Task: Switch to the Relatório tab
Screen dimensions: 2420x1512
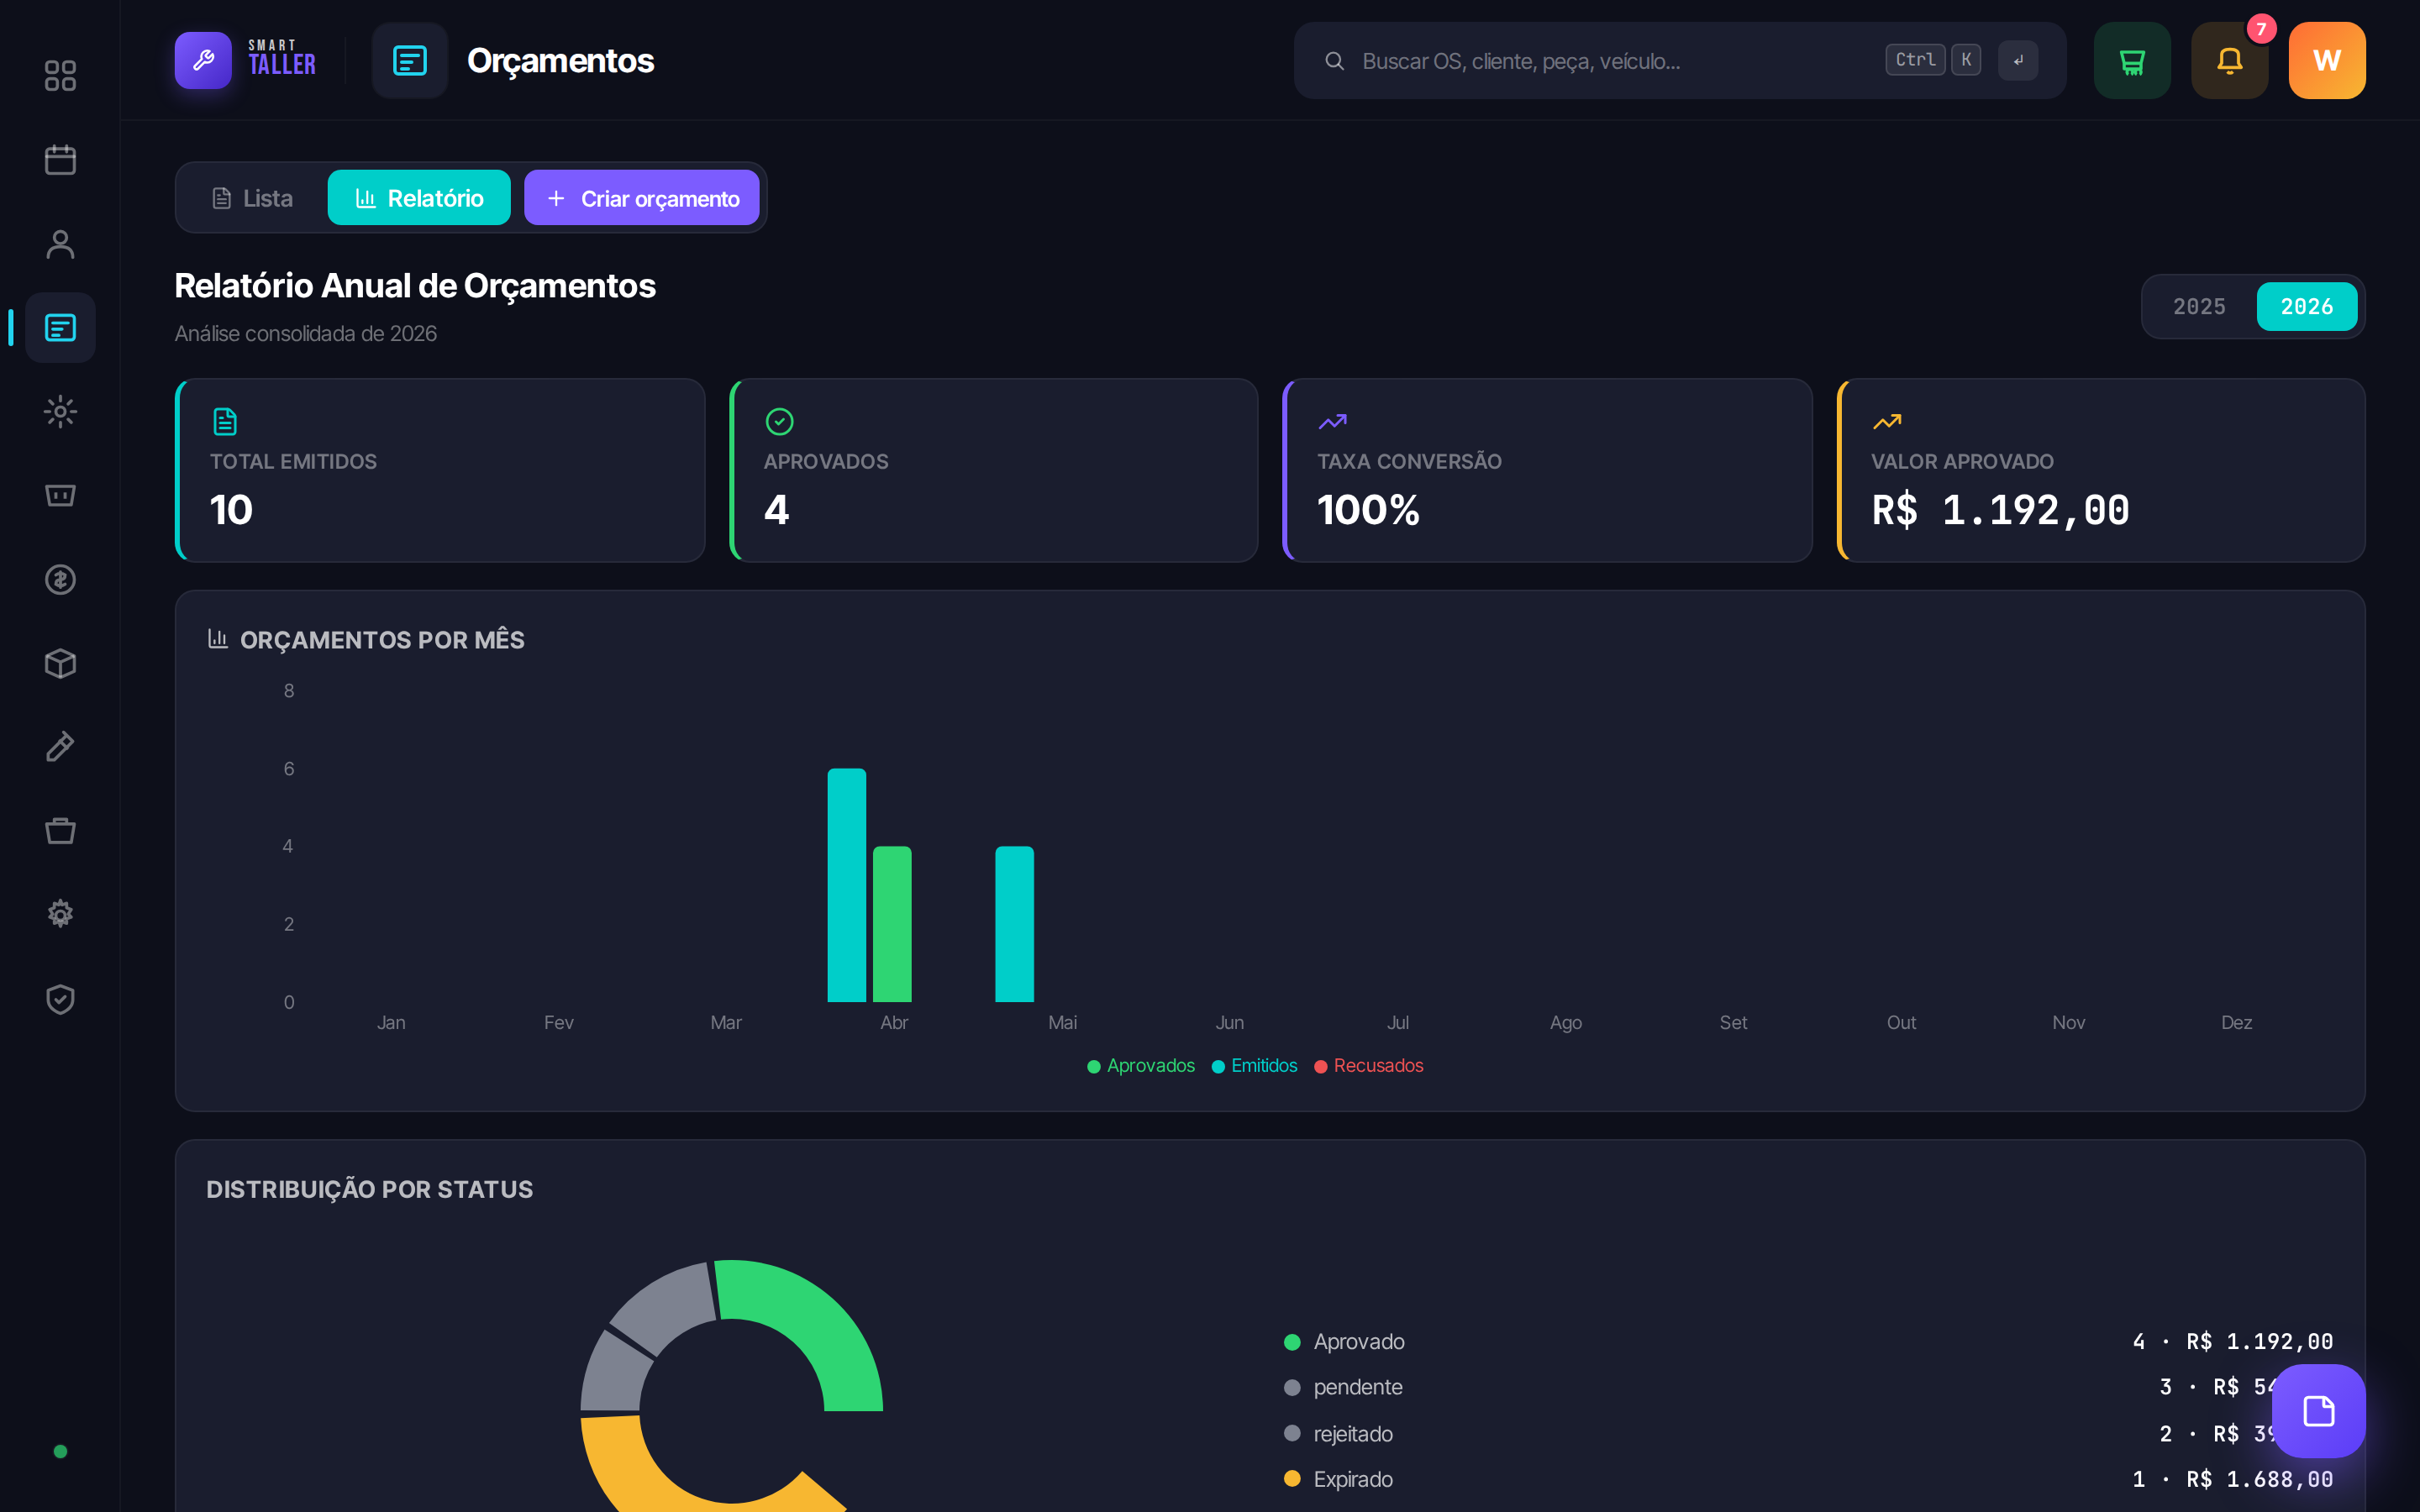Action: tap(419, 198)
